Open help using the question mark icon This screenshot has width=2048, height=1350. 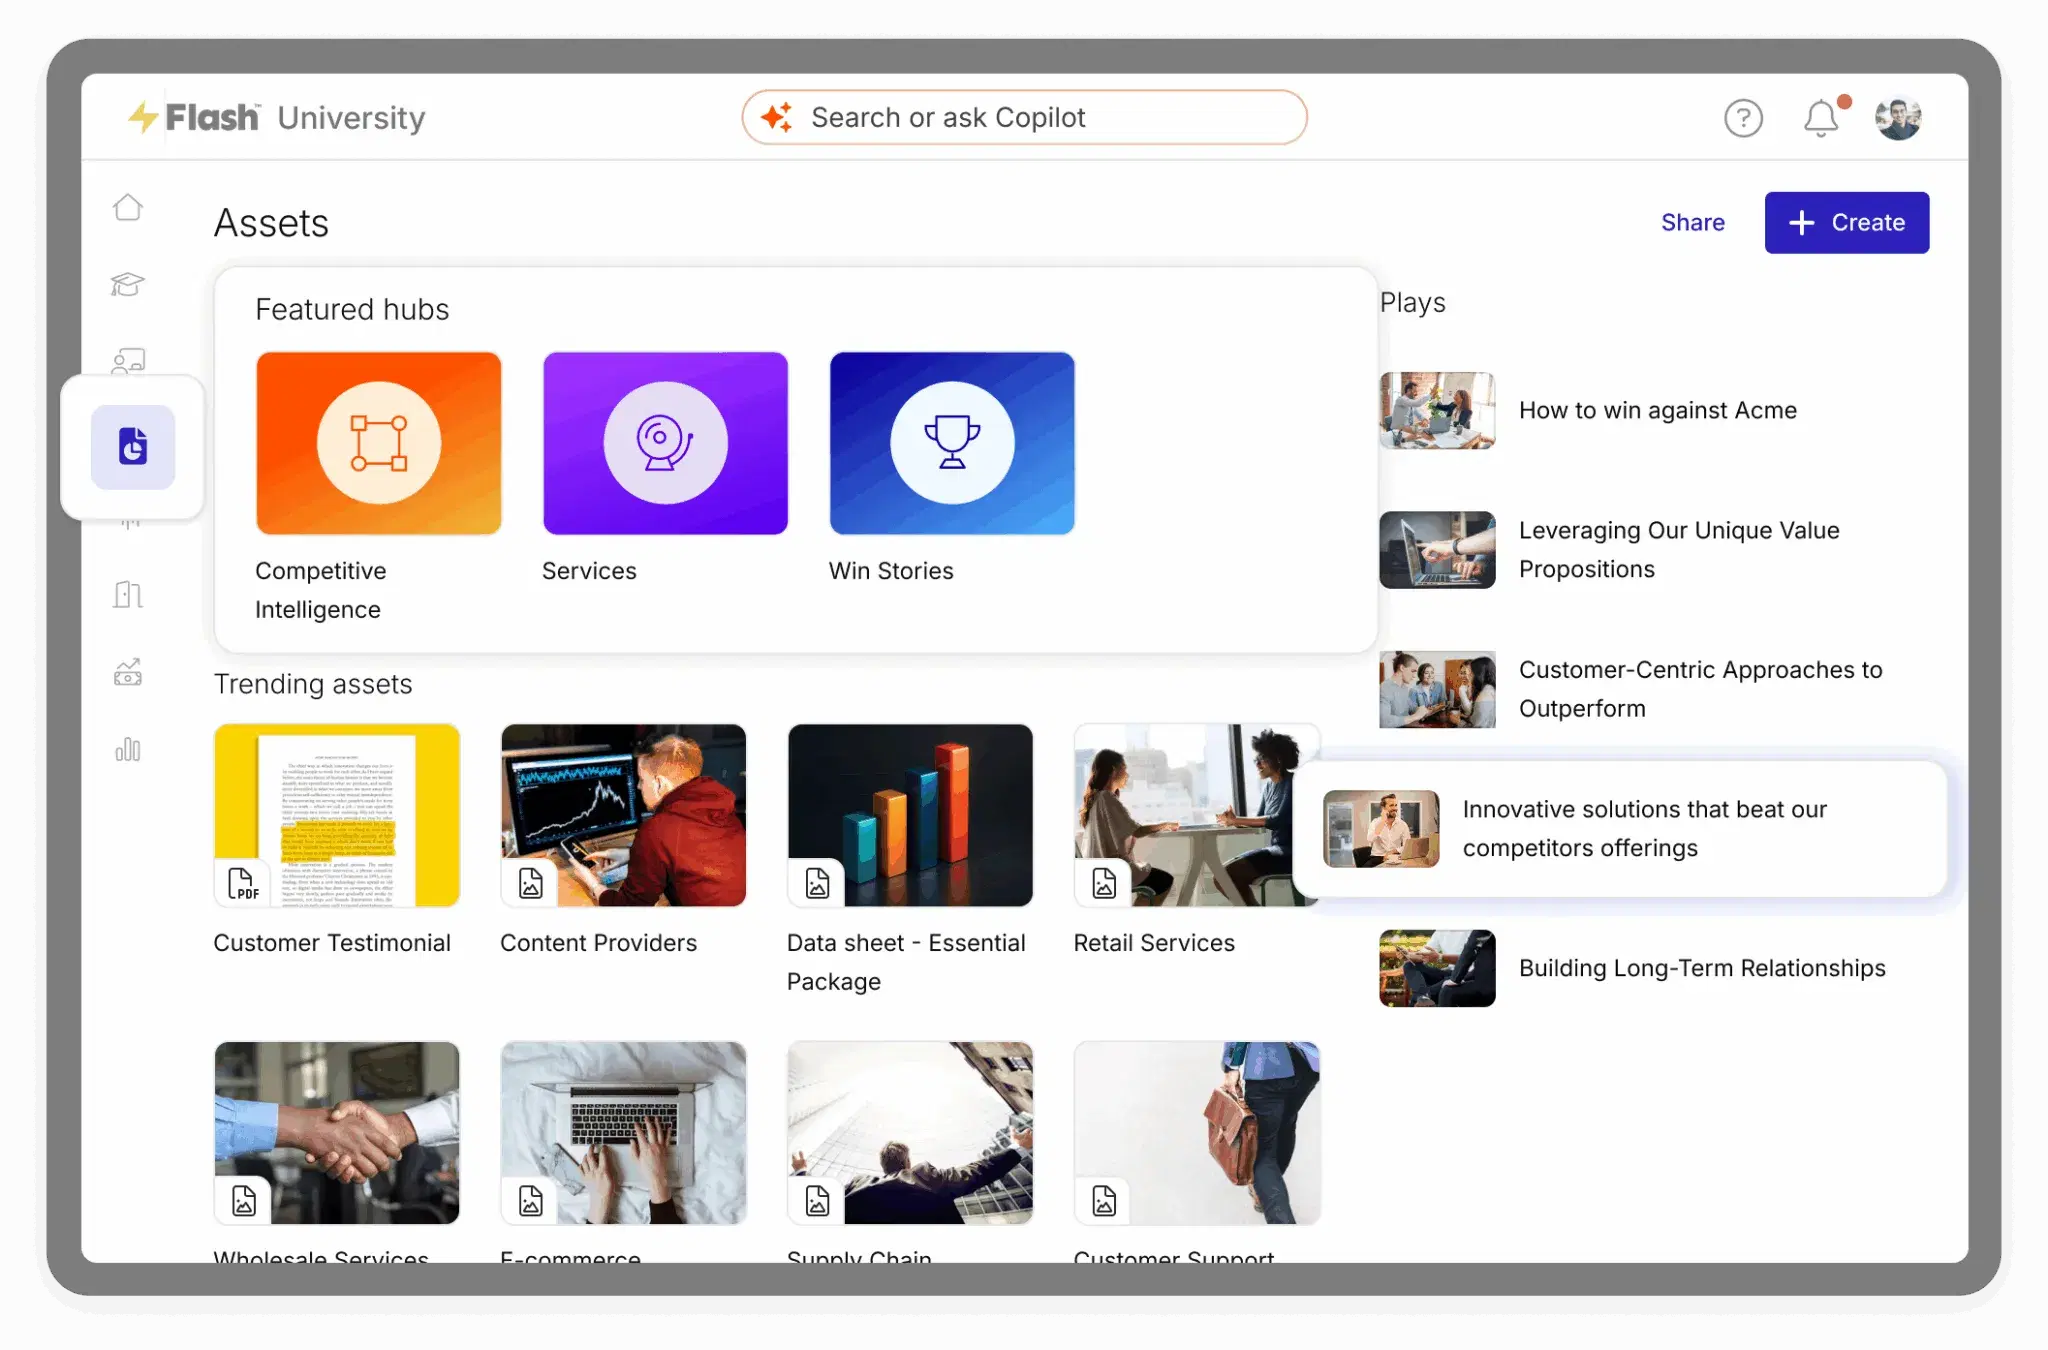[1743, 117]
